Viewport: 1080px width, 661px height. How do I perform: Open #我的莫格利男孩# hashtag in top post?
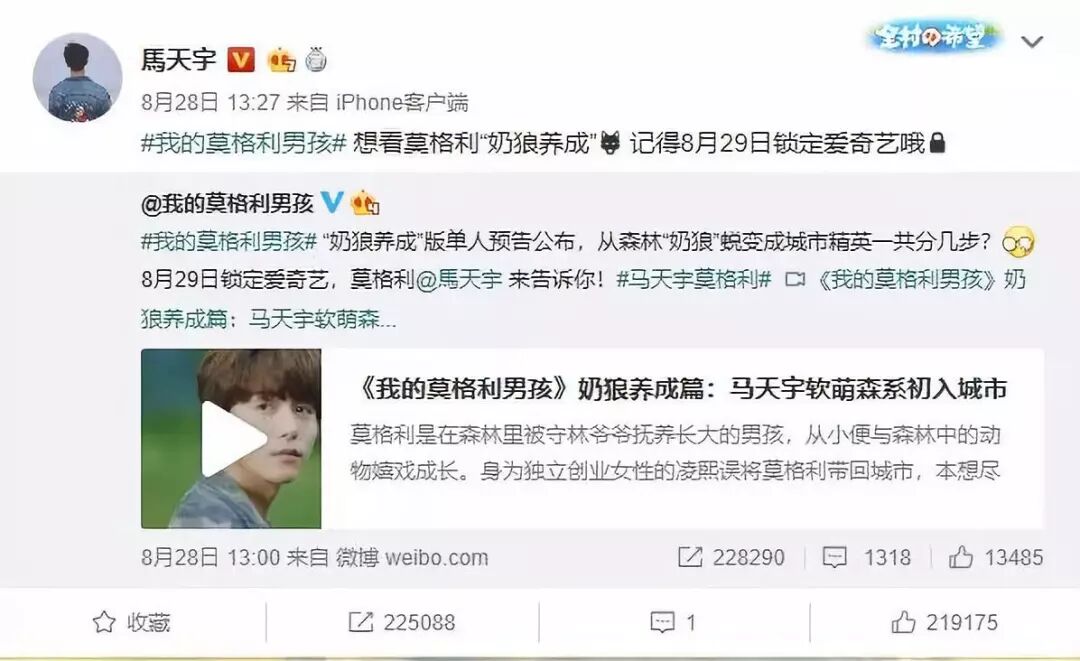(243, 143)
